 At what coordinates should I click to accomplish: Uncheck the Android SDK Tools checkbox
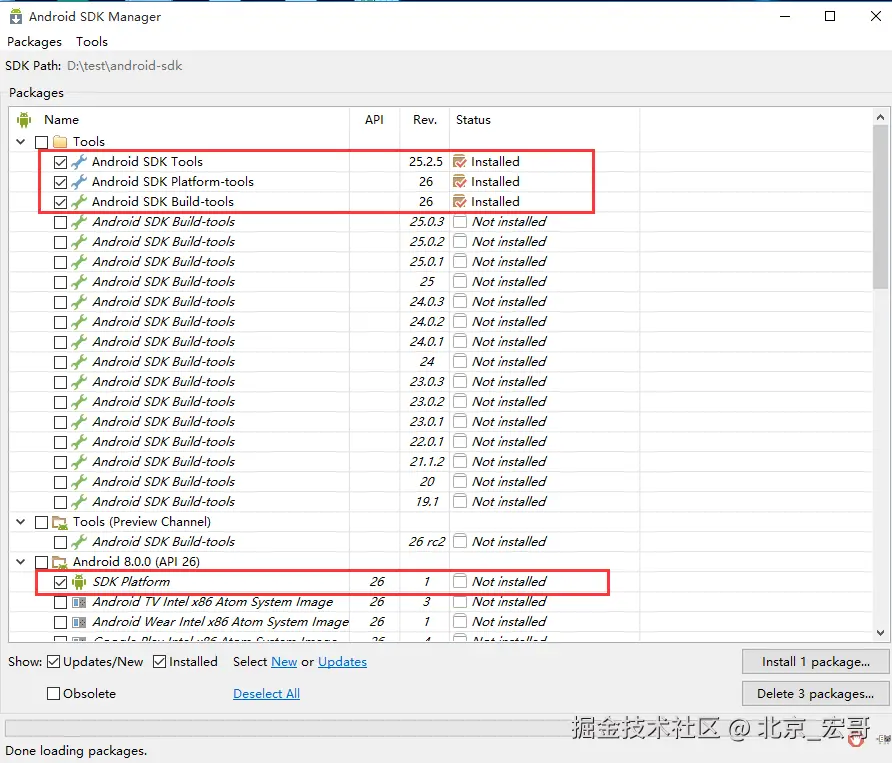(x=60, y=162)
